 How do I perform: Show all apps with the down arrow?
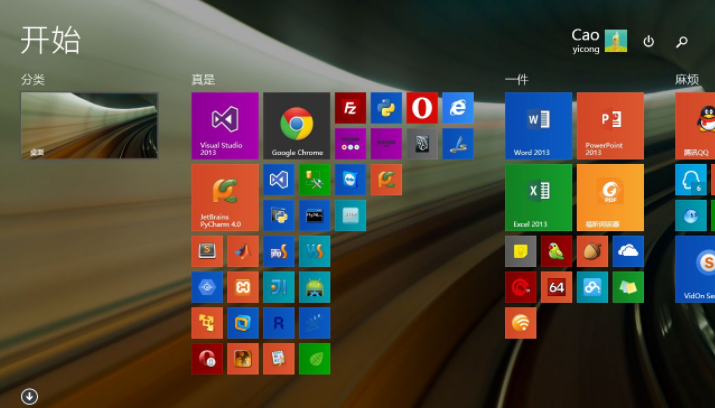[x=30, y=396]
